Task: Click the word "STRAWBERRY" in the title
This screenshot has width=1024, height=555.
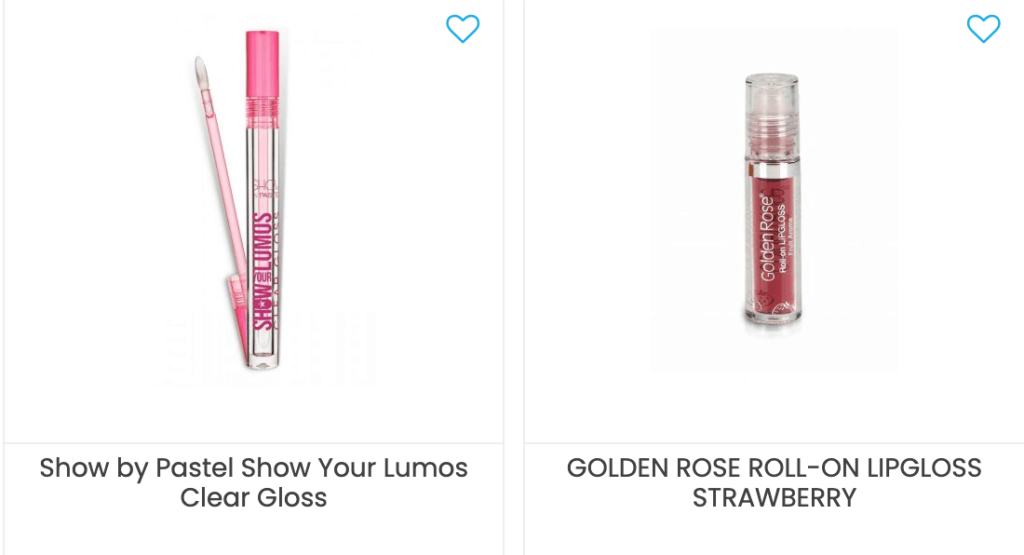Action: (x=774, y=497)
